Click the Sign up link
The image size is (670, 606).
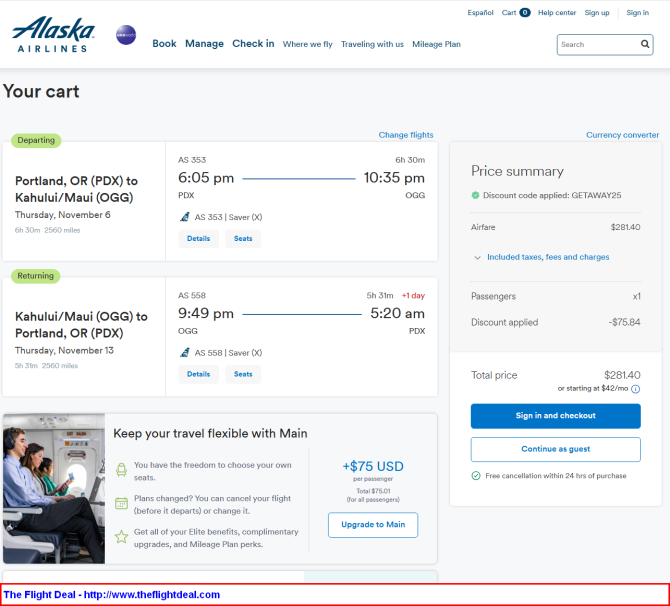click(x=597, y=12)
